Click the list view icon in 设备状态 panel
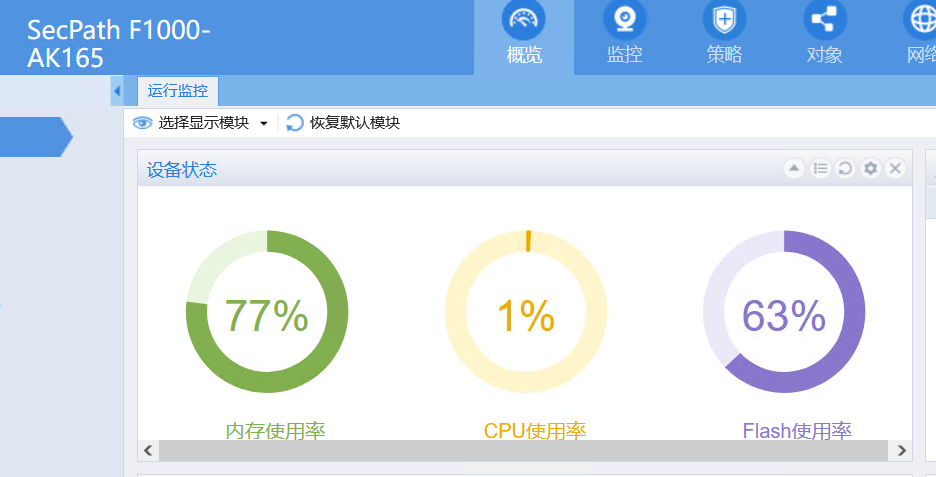Viewport: 936px width, 477px height. click(820, 169)
